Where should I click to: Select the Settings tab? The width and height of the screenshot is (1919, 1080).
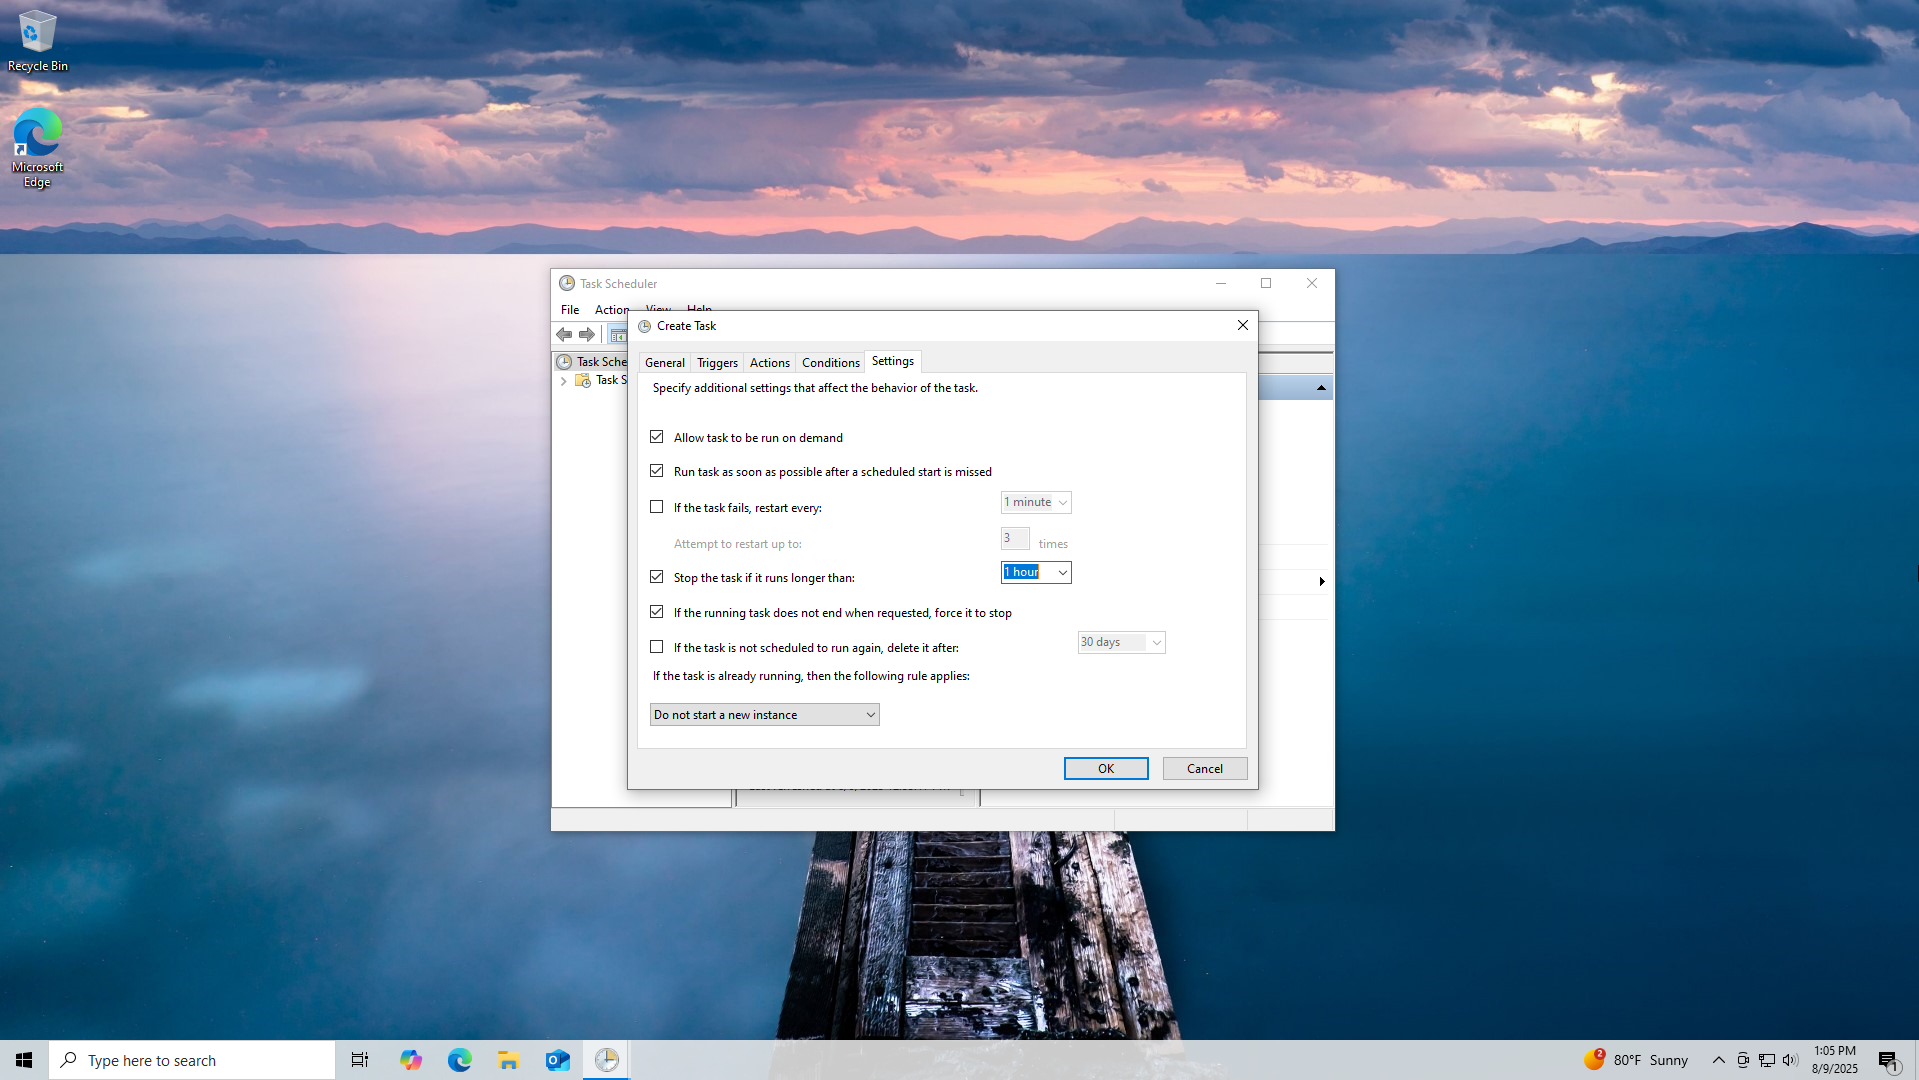point(893,361)
